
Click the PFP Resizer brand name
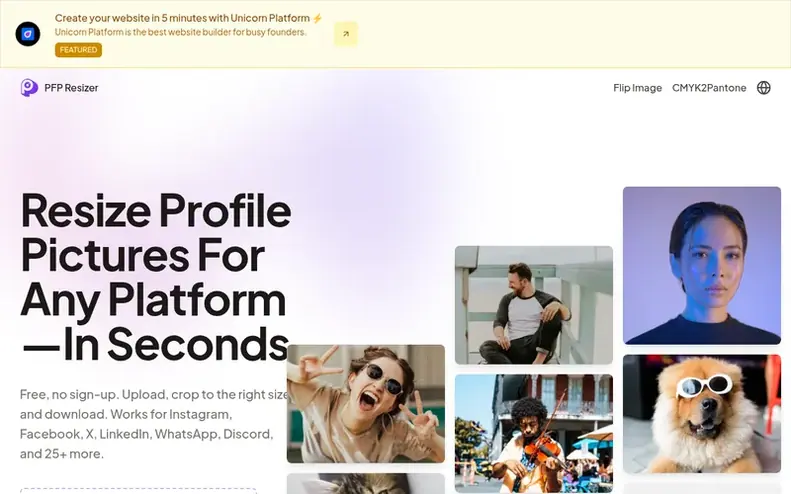(x=71, y=88)
